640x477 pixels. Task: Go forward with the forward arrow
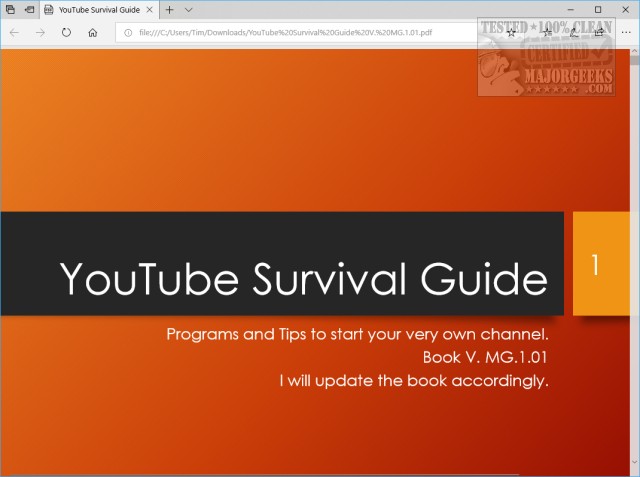click(x=40, y=33)
